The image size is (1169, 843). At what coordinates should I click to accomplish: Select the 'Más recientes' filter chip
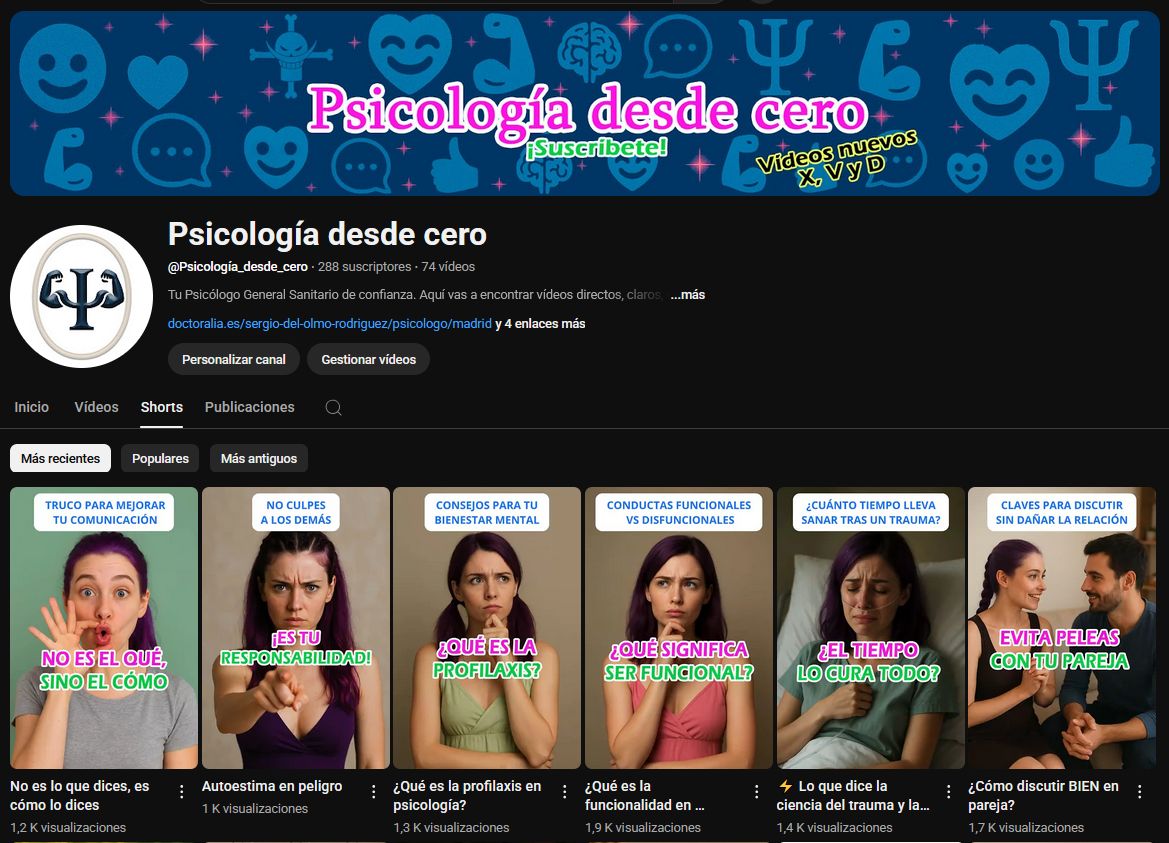[x=61, y=458]
